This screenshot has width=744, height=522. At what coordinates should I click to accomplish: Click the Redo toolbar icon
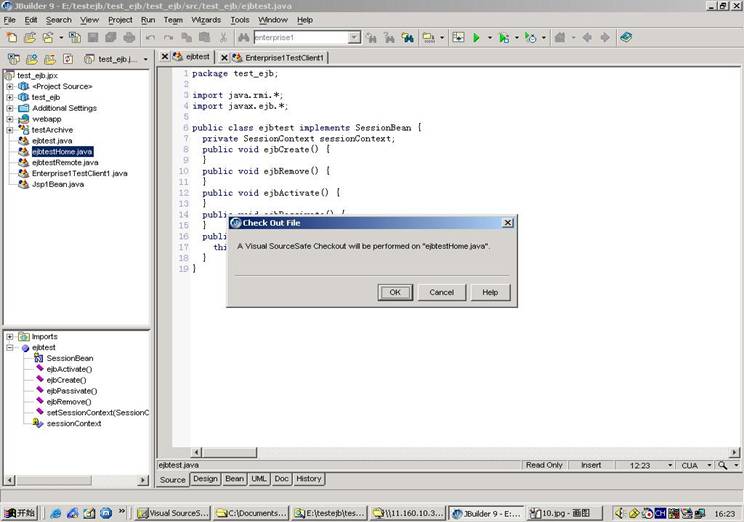(x=168, y=37)
